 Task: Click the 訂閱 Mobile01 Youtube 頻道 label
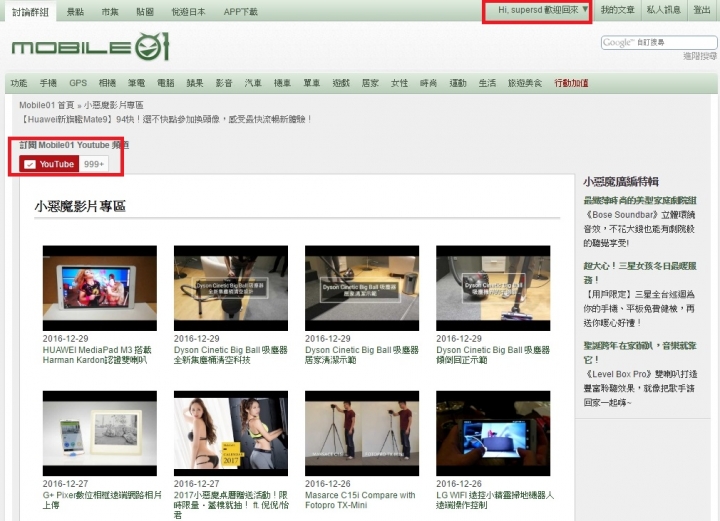point(74,145)
